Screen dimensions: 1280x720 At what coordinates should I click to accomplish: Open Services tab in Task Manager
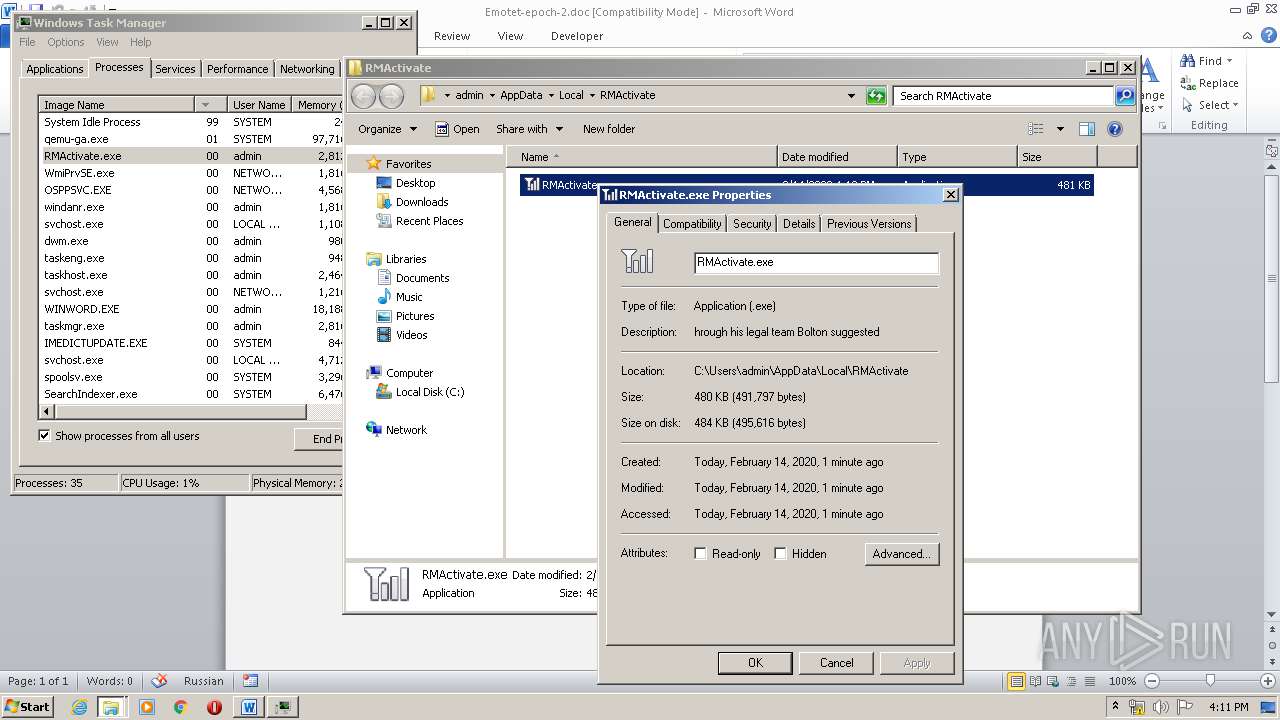click(175, 69)
